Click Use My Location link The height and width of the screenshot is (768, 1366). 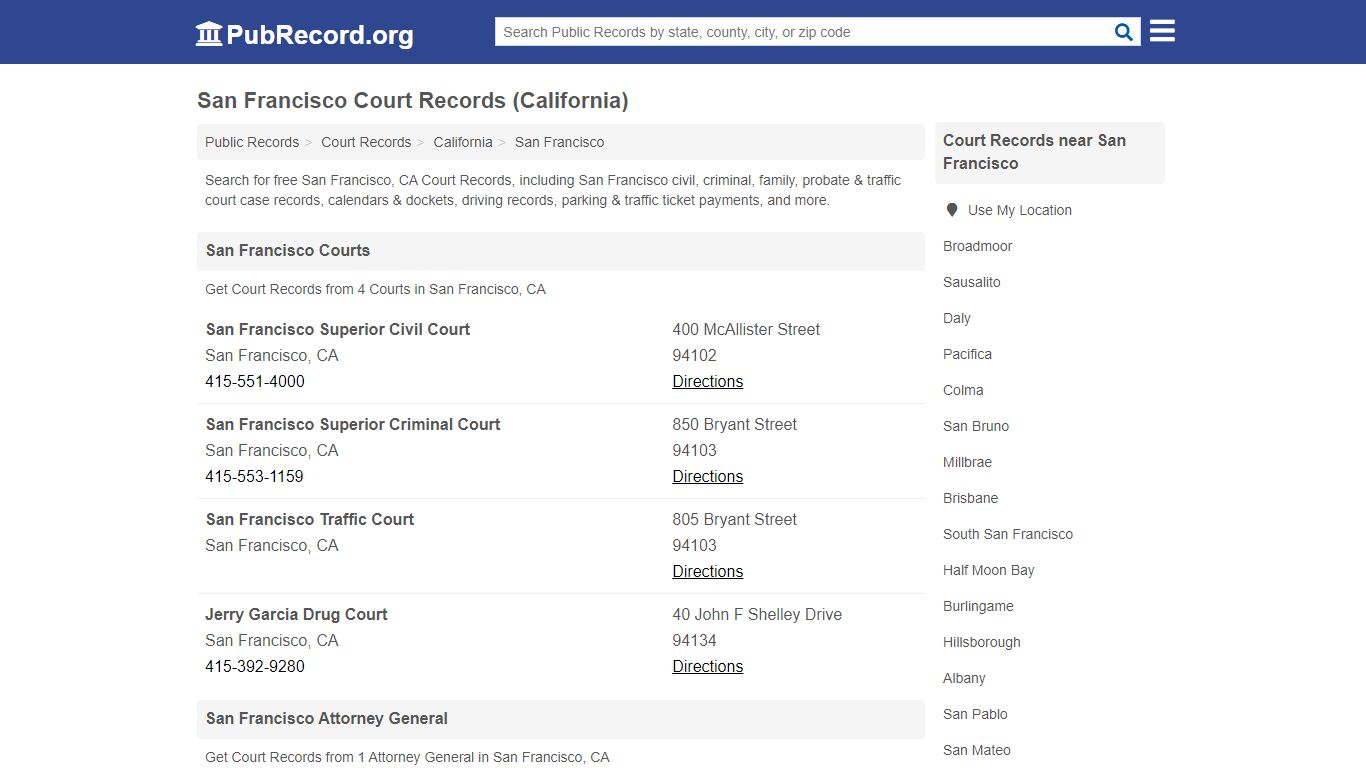click(x=1019, y=210)
